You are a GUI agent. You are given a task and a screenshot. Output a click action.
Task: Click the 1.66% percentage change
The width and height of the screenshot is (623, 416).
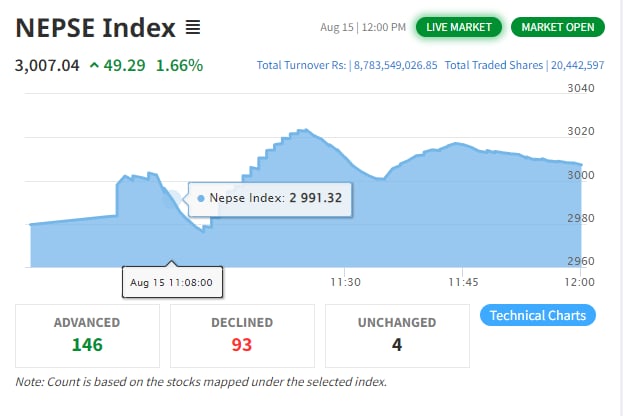pyautogui.click(x=179, y=66)
